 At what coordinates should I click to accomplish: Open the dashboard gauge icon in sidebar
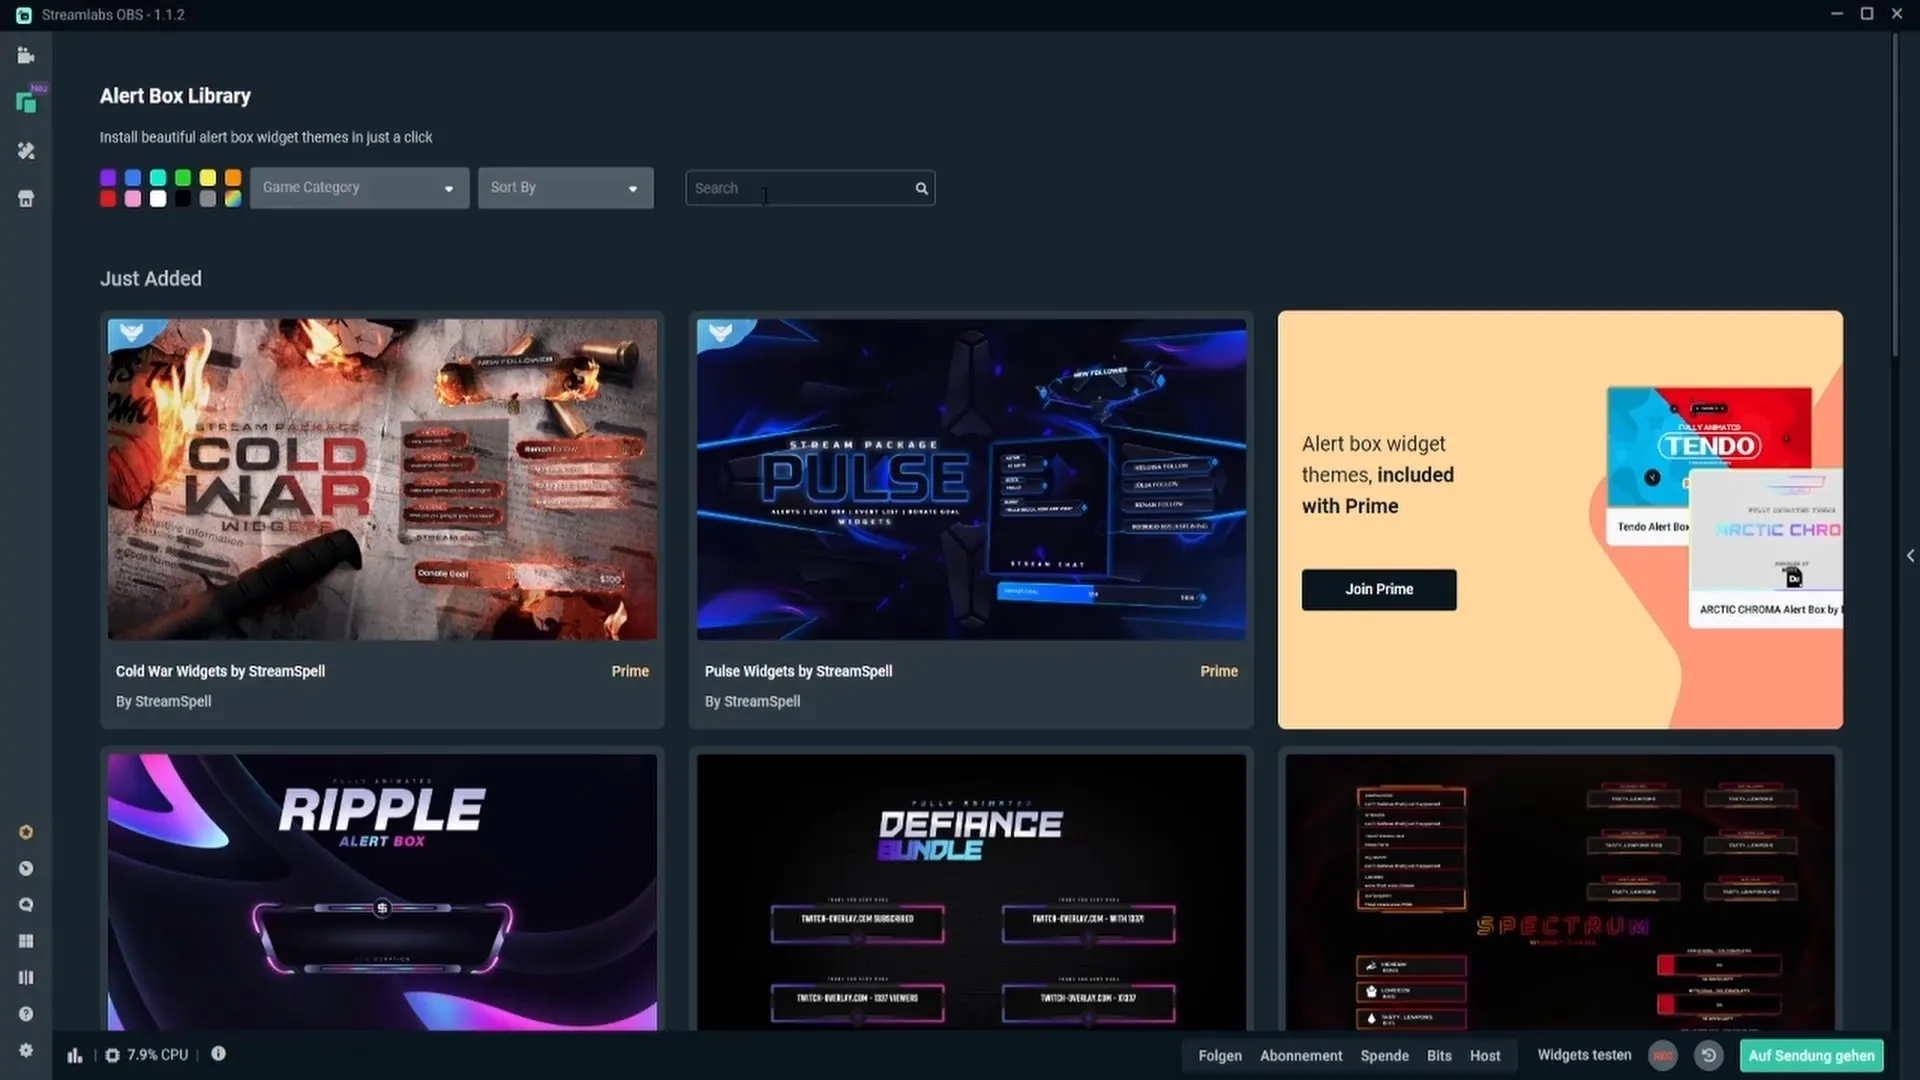point(26,868)
